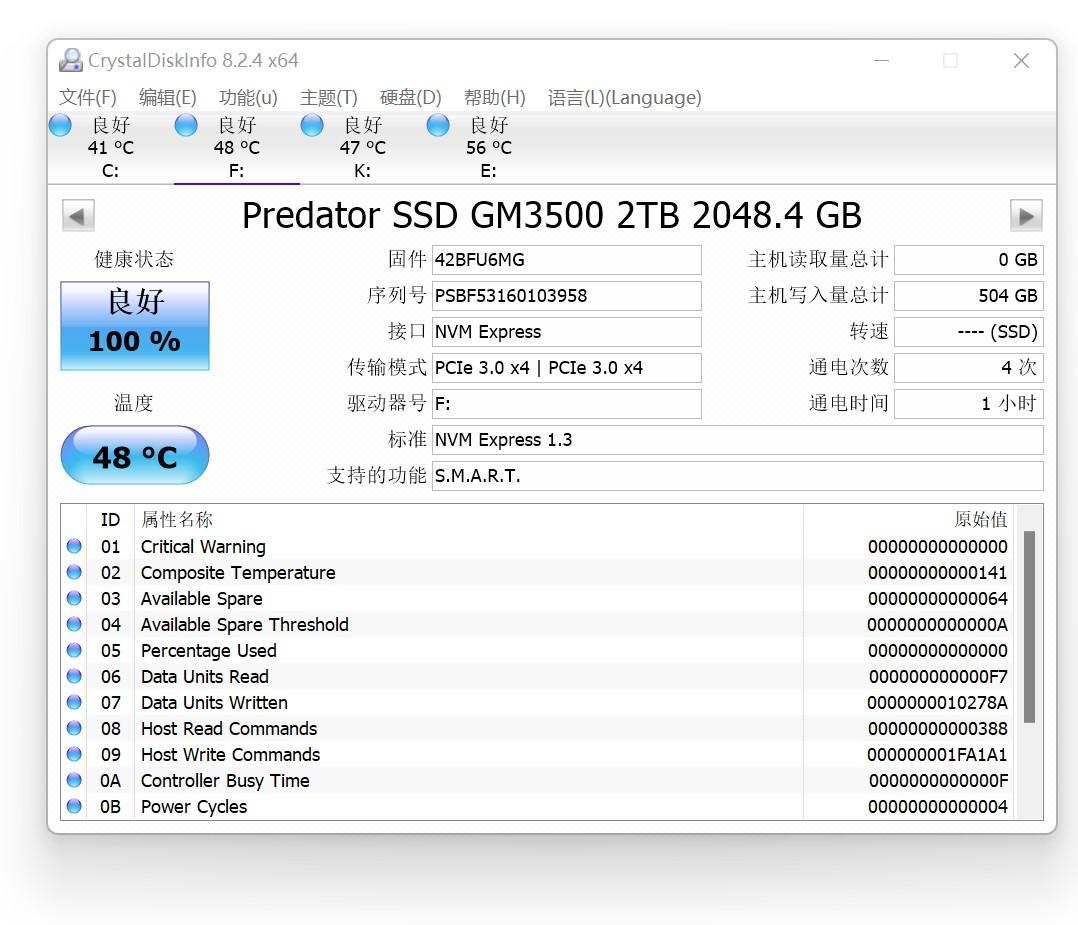Switch to the E: drive tab
The height and width of the screenshot is (925, 1078).
(x=488, y=148)
